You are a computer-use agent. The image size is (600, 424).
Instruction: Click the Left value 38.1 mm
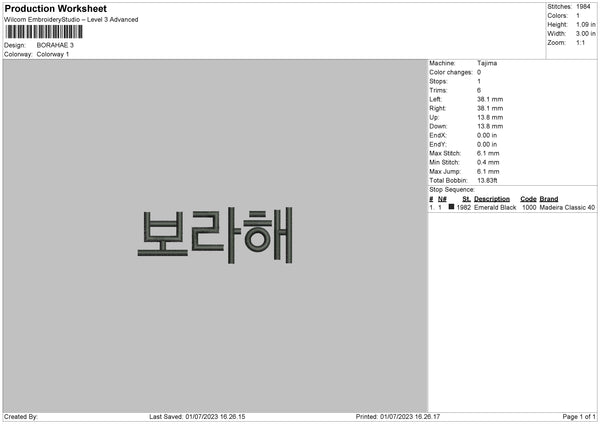(490, 99)
